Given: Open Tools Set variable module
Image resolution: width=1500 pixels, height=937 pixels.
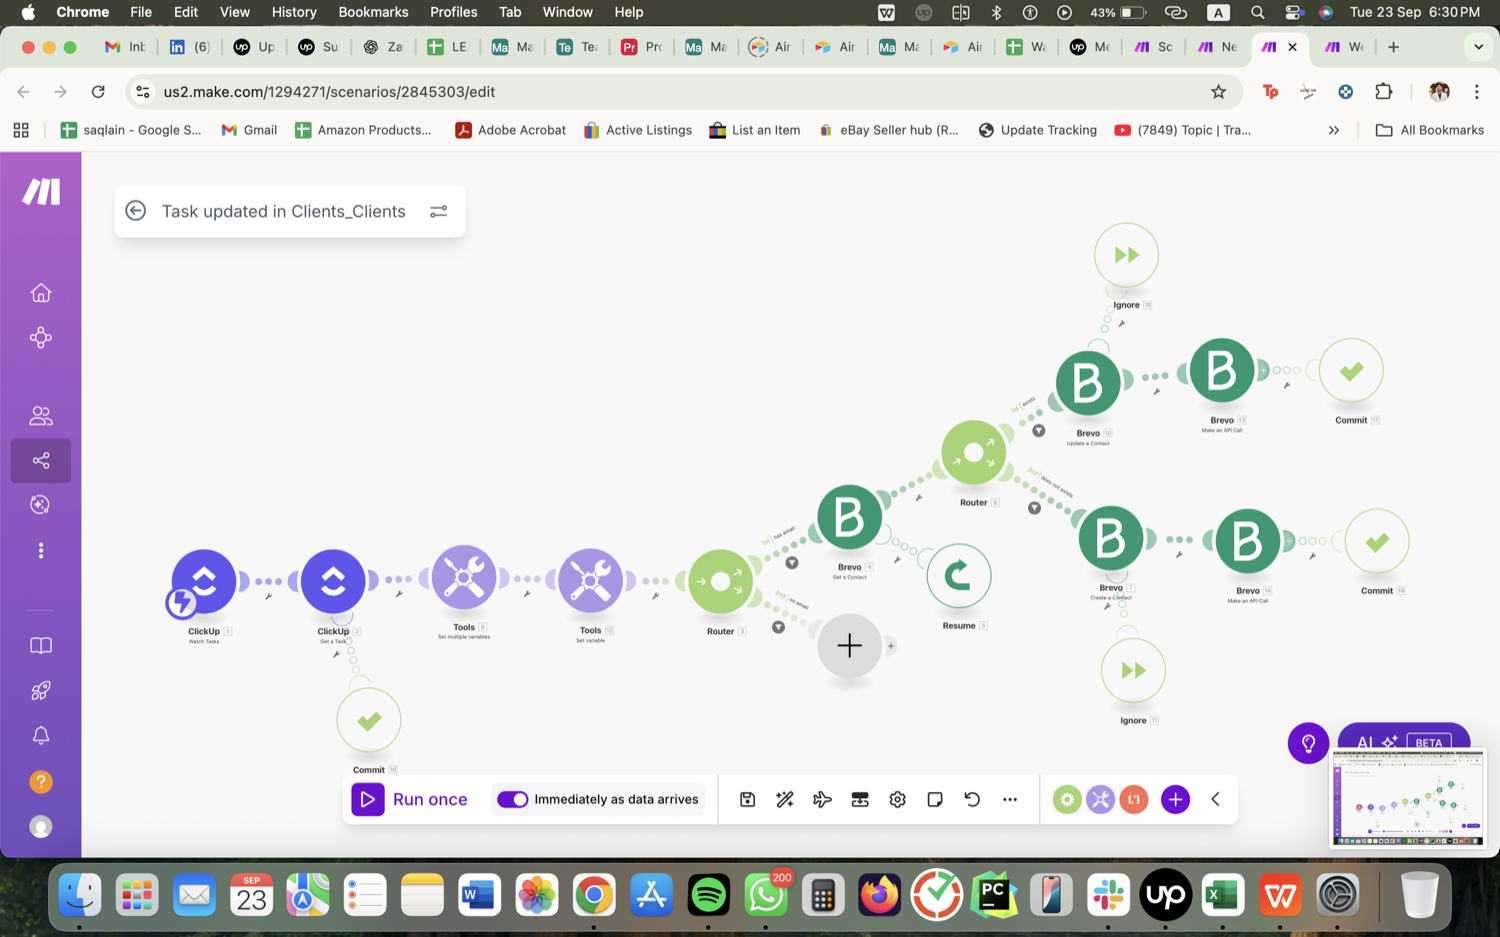Looking at the screenshot, I should 590,581.
